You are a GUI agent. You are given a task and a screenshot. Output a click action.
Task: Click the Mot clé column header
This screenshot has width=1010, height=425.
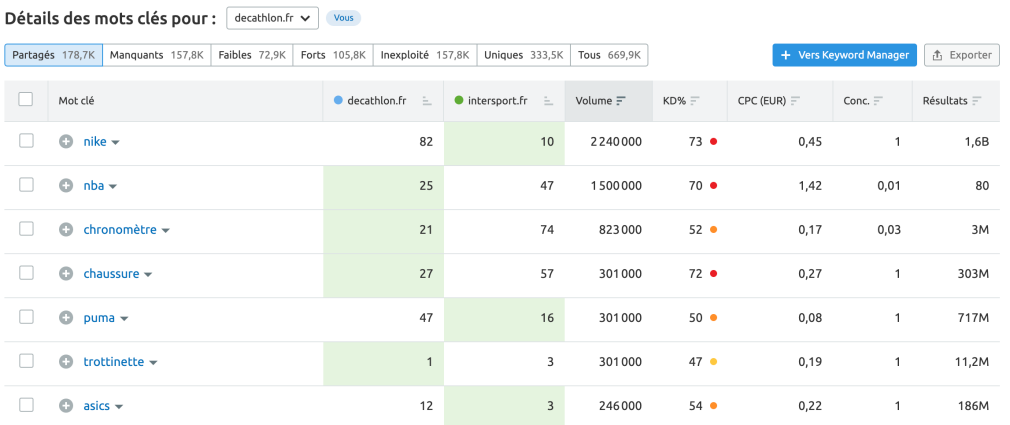coord(77,101)
